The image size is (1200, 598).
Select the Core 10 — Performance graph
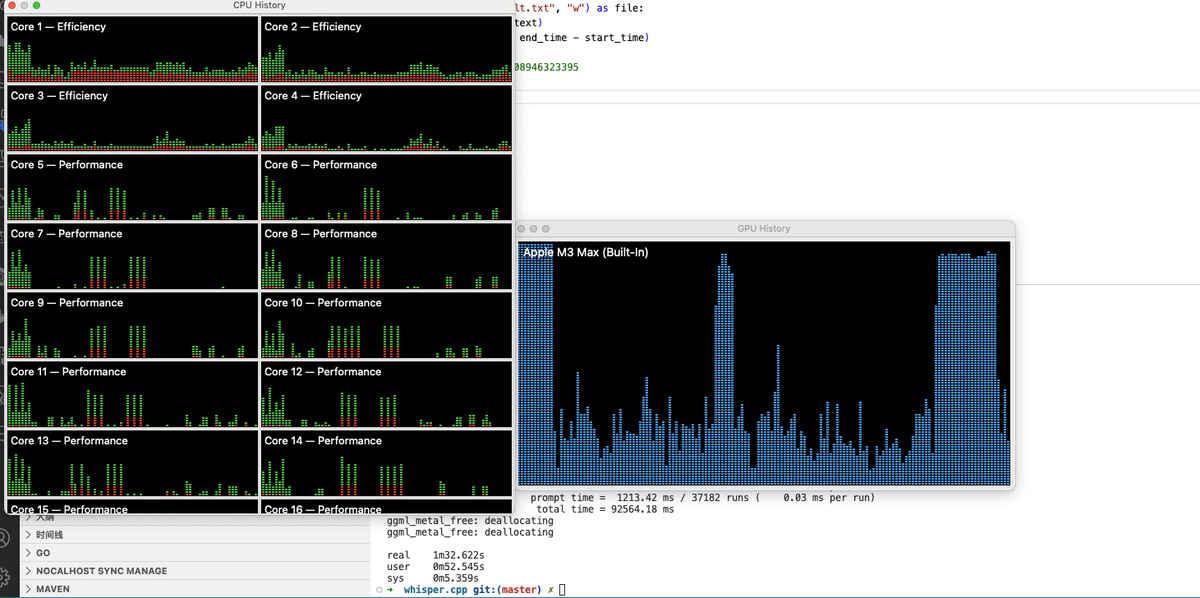(x=386, y=325)
